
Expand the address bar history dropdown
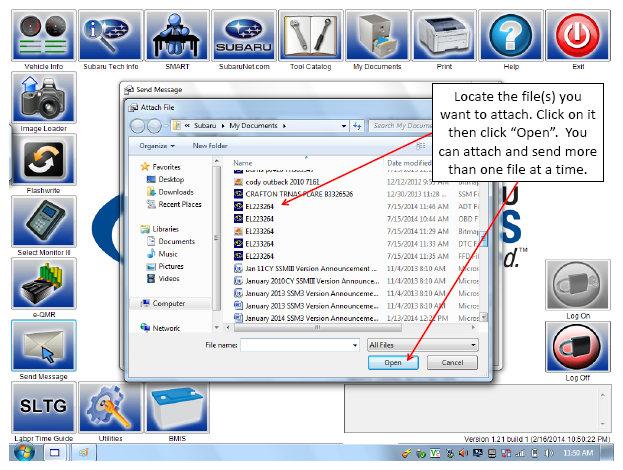344,126
